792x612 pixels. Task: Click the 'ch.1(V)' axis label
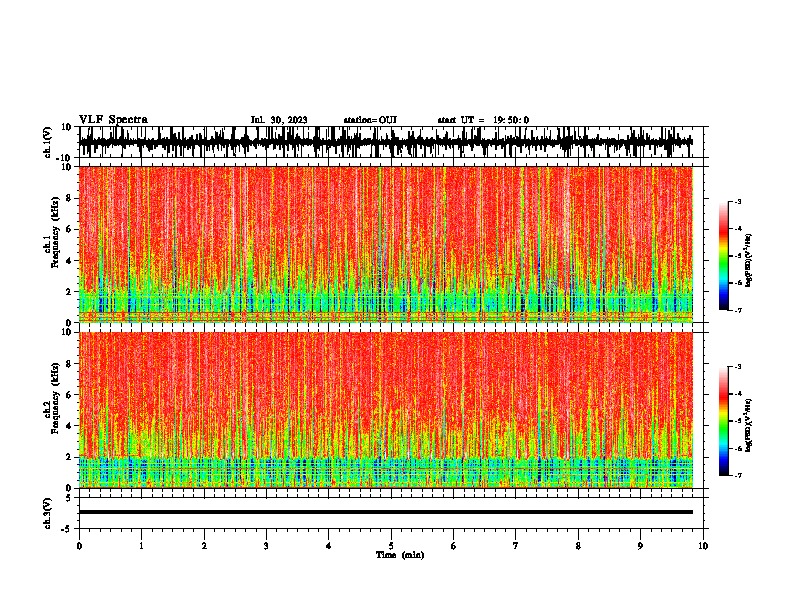tap(48, 142)
